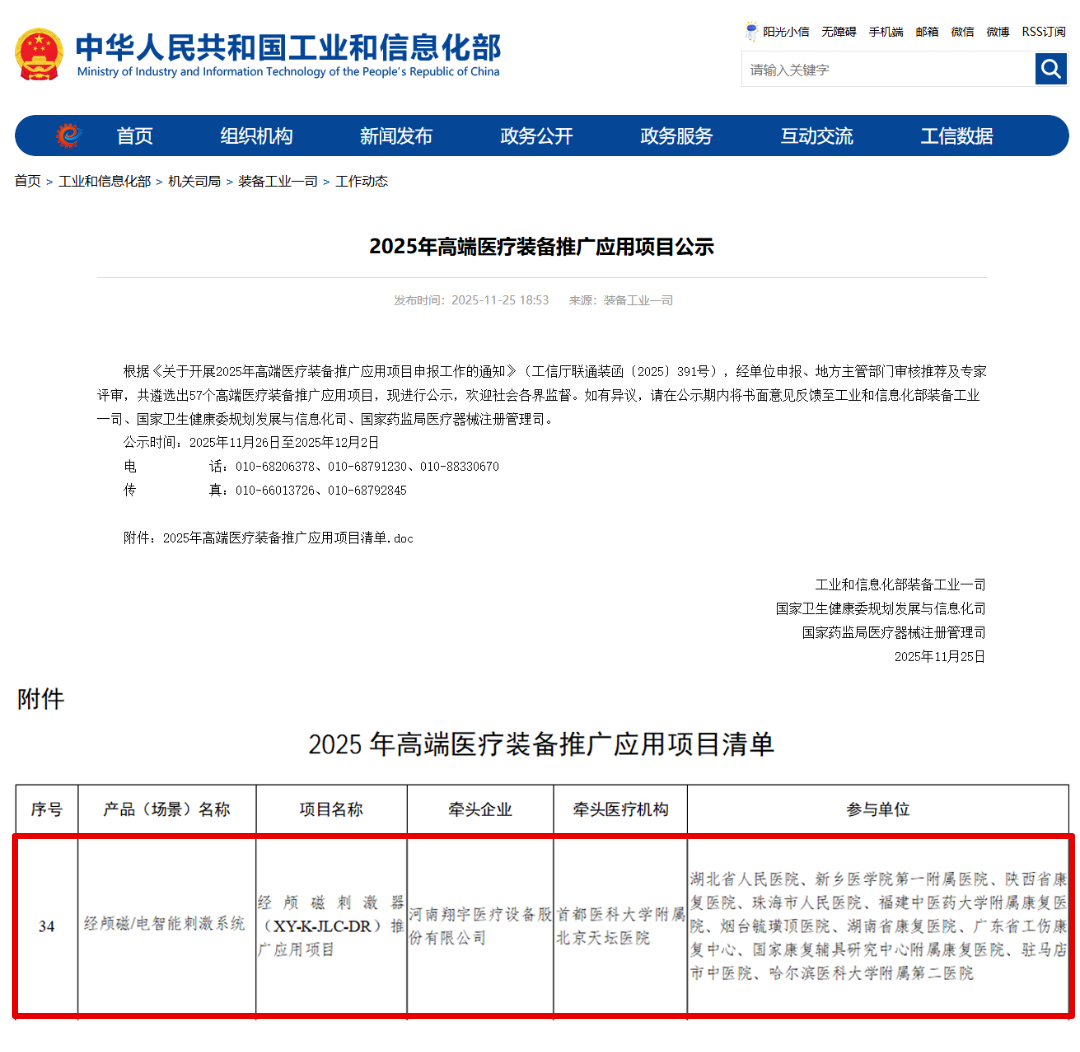Click the 参与单位 cell listing 湖北省人民医院
This screenshot has height=1052, width=1080.
[x=878, y=926]
